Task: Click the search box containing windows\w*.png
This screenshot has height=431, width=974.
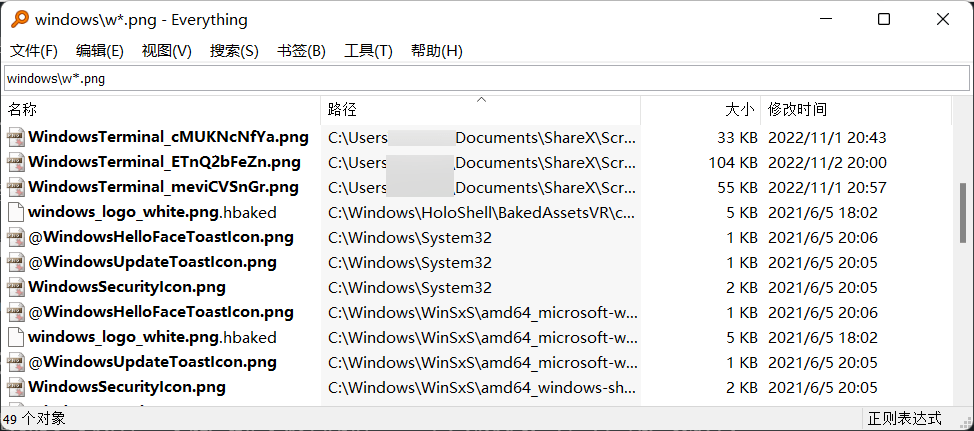Action: pyautogui.click(x=487, y=79)
